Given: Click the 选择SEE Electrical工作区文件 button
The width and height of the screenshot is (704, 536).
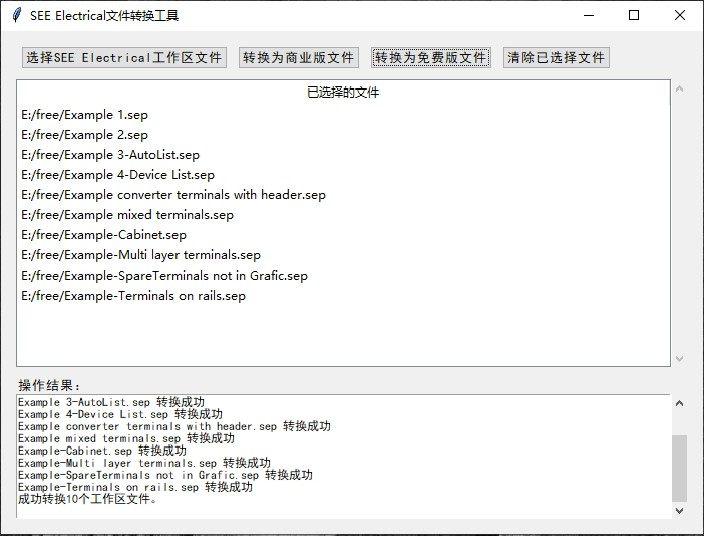Looking at the screenshot, I should click(x=124, y=57).
